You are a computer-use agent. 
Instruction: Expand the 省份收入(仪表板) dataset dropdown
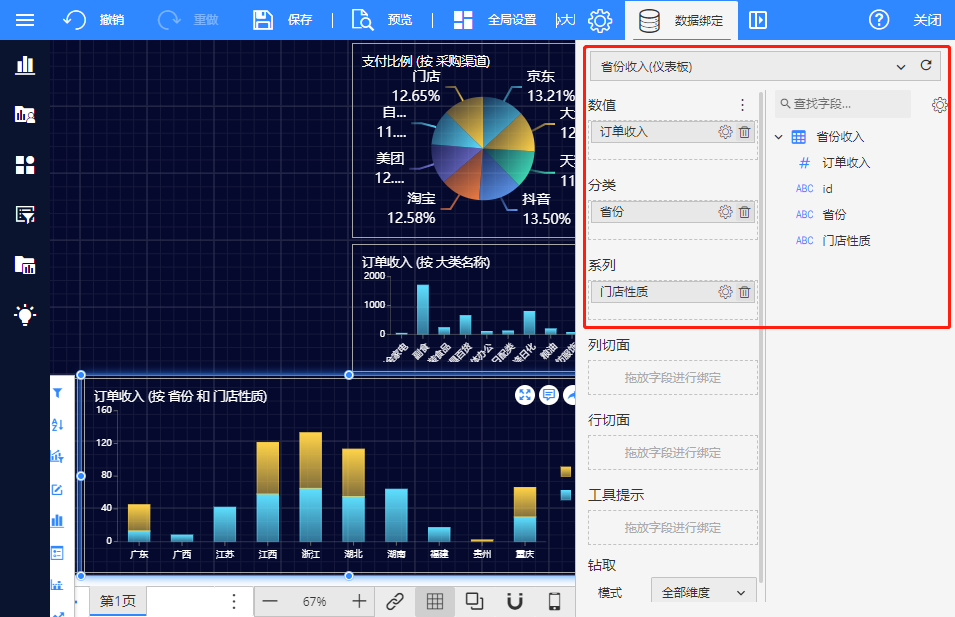point(900,67)
